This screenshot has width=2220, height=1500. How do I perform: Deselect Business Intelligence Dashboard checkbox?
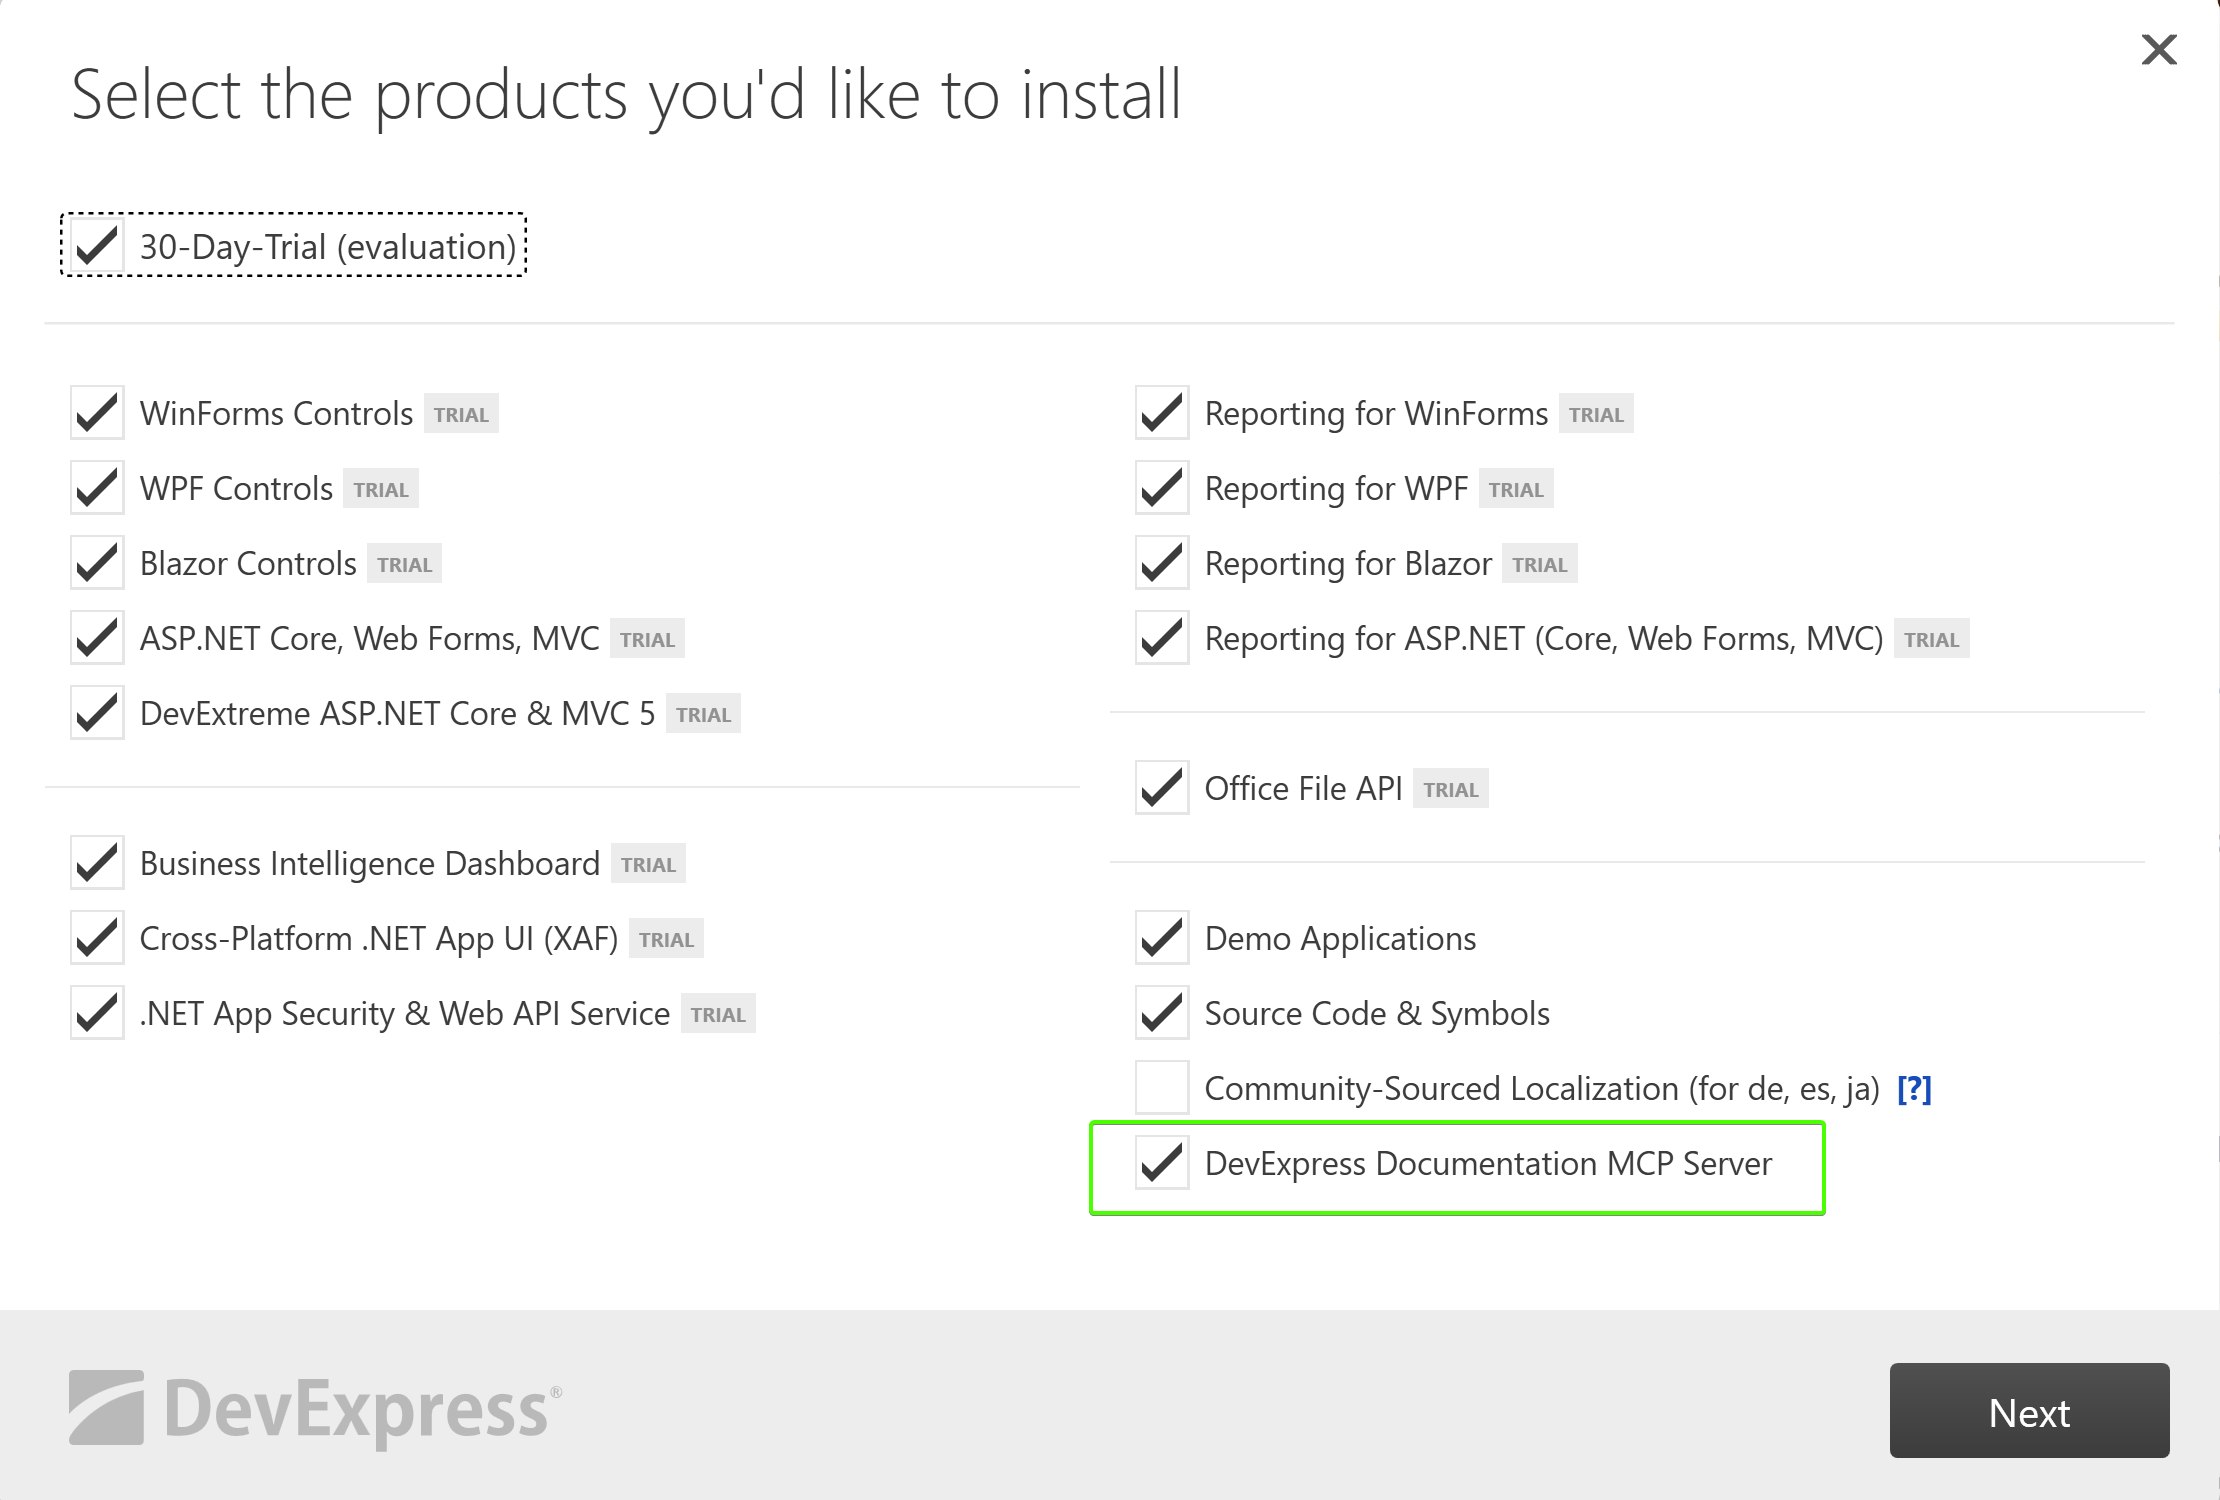[x=97, y=862]
